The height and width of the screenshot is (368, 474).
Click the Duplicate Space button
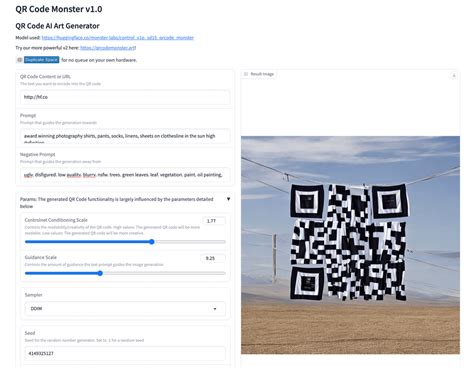click(42, 60)
